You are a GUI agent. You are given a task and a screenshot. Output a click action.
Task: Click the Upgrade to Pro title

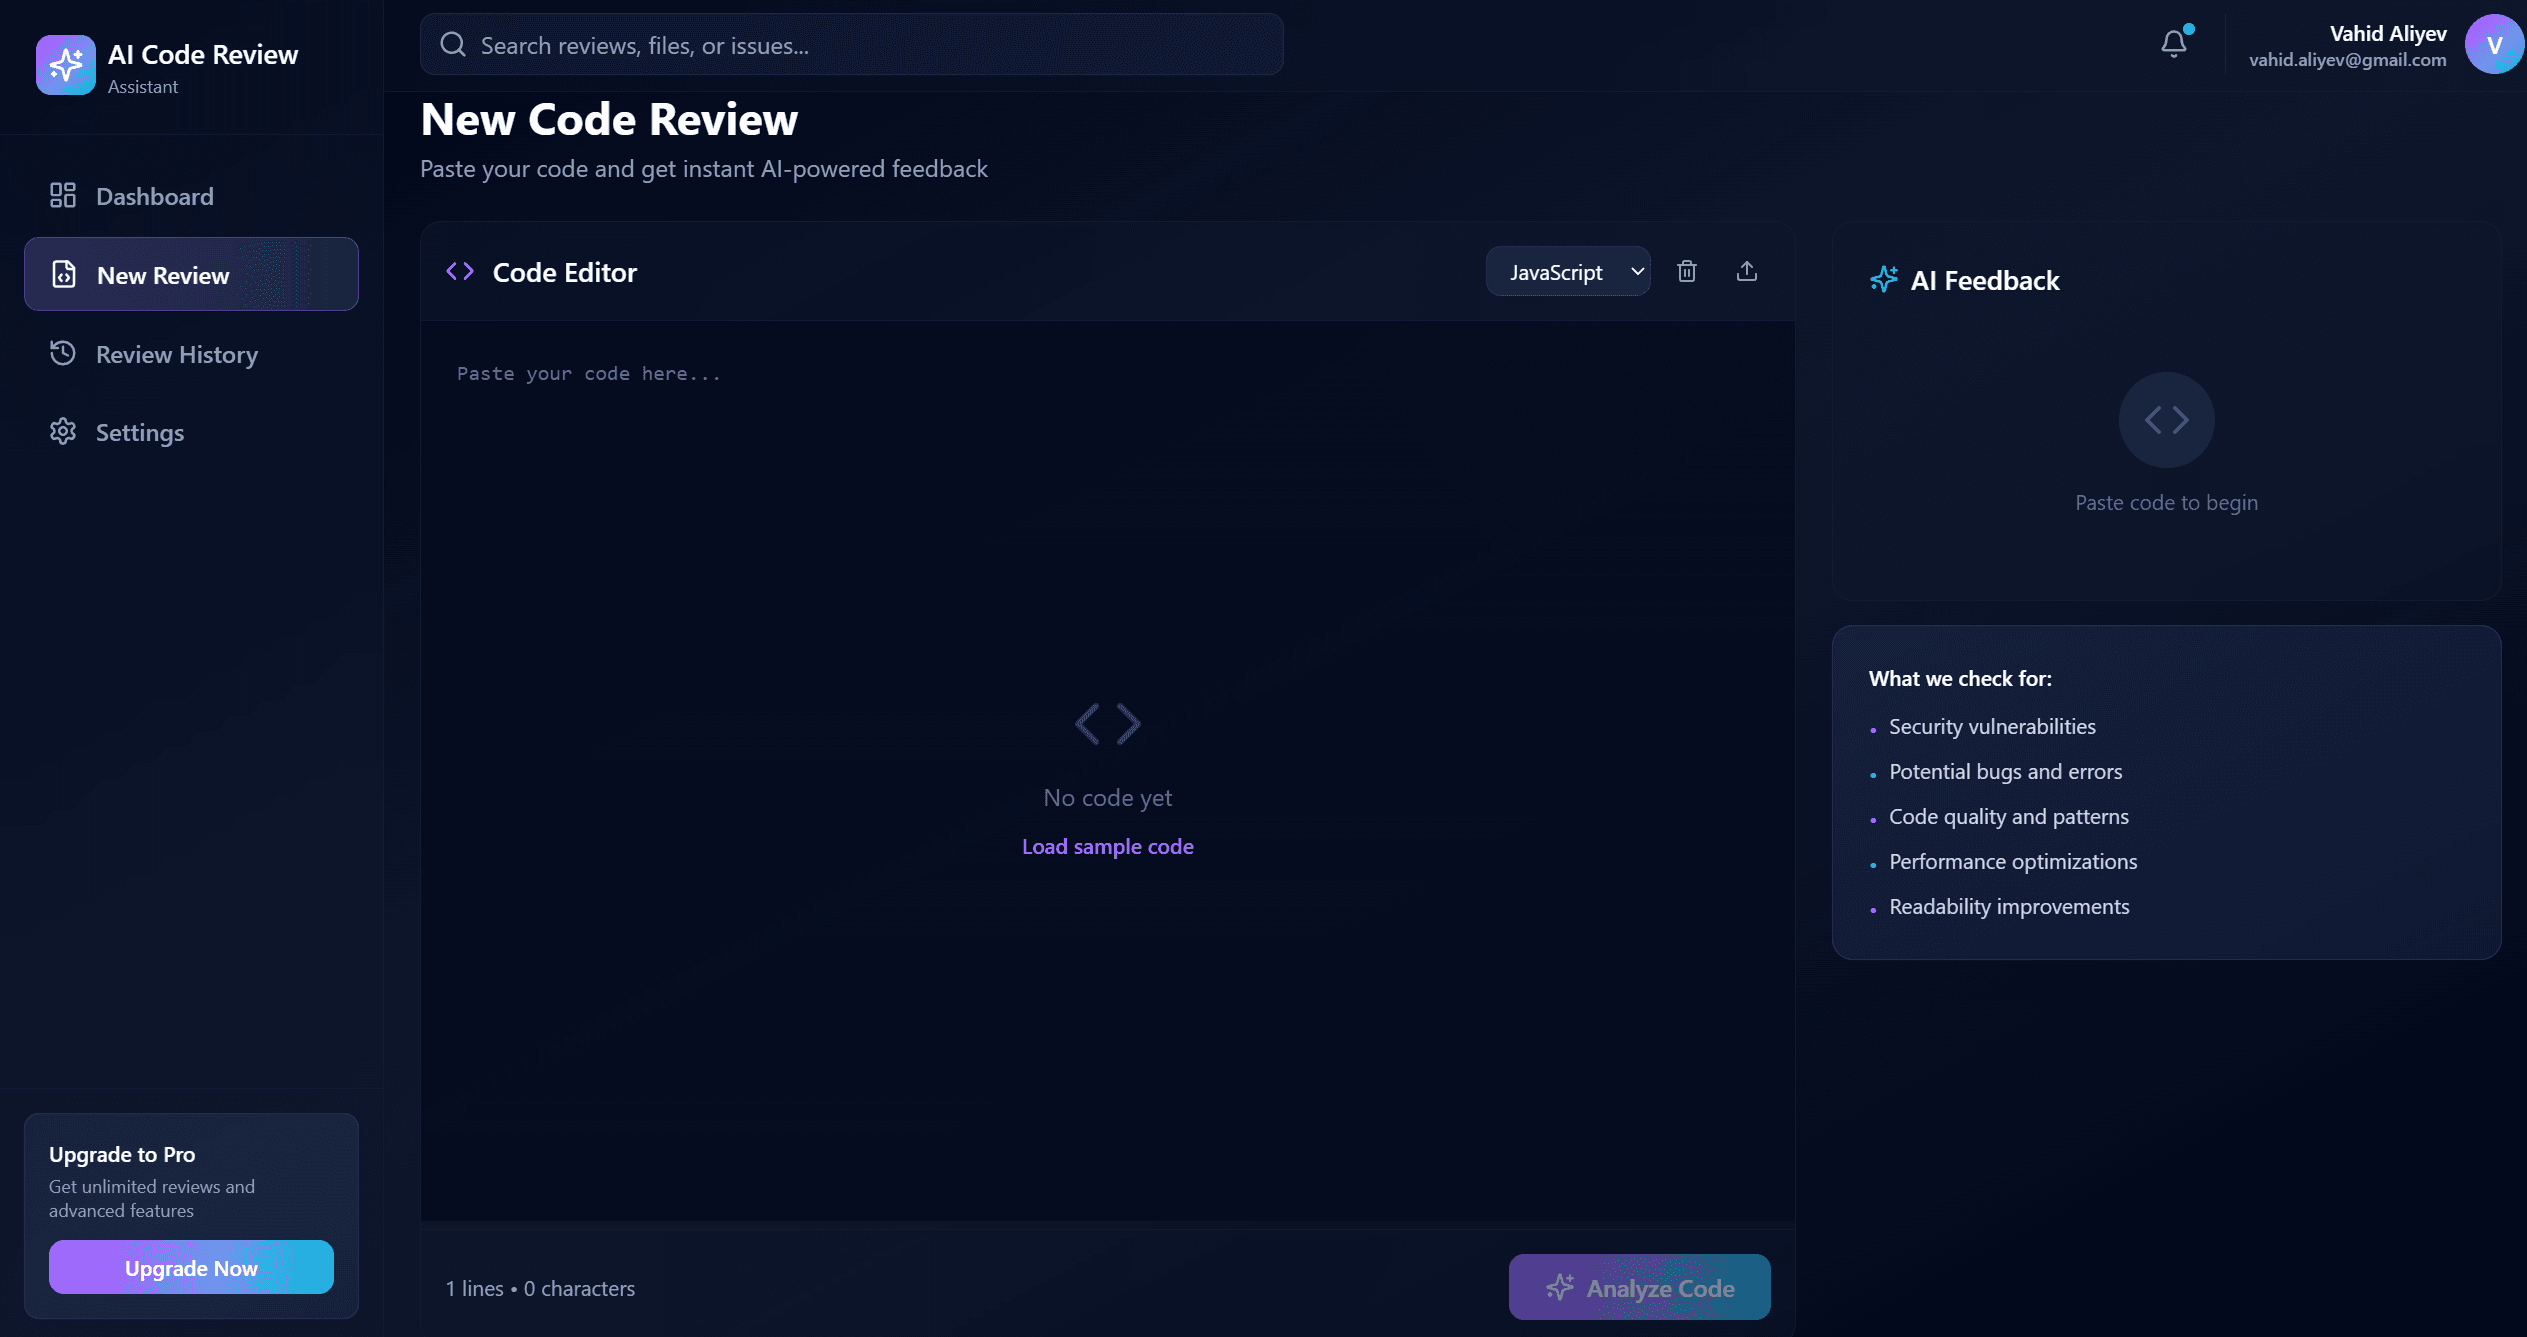(x=122, y=1155)
